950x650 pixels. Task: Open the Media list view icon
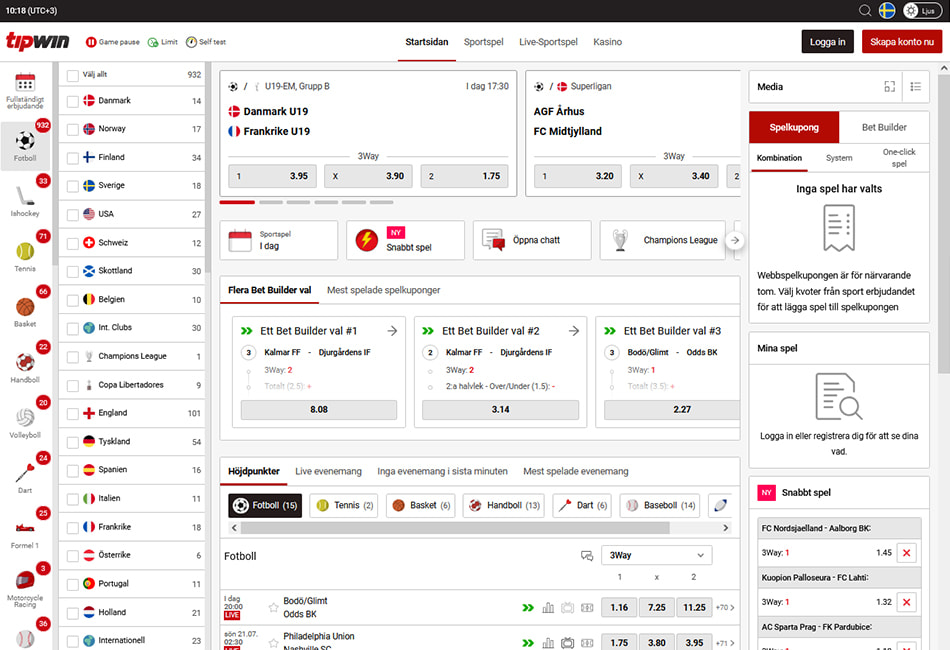coord(915,87)
